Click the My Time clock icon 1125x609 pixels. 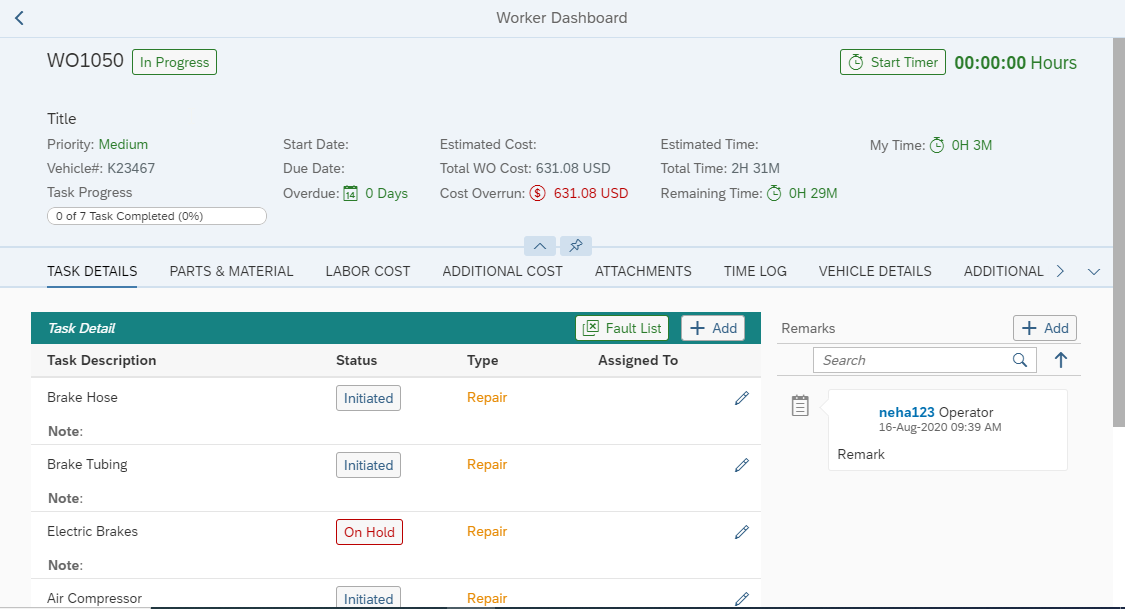[x=937, y=145]
